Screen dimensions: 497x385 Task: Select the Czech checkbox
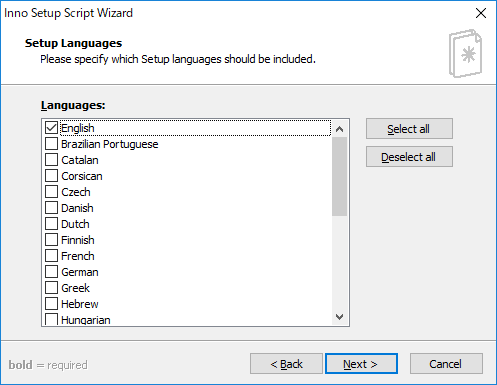click(x=51, y=192)
